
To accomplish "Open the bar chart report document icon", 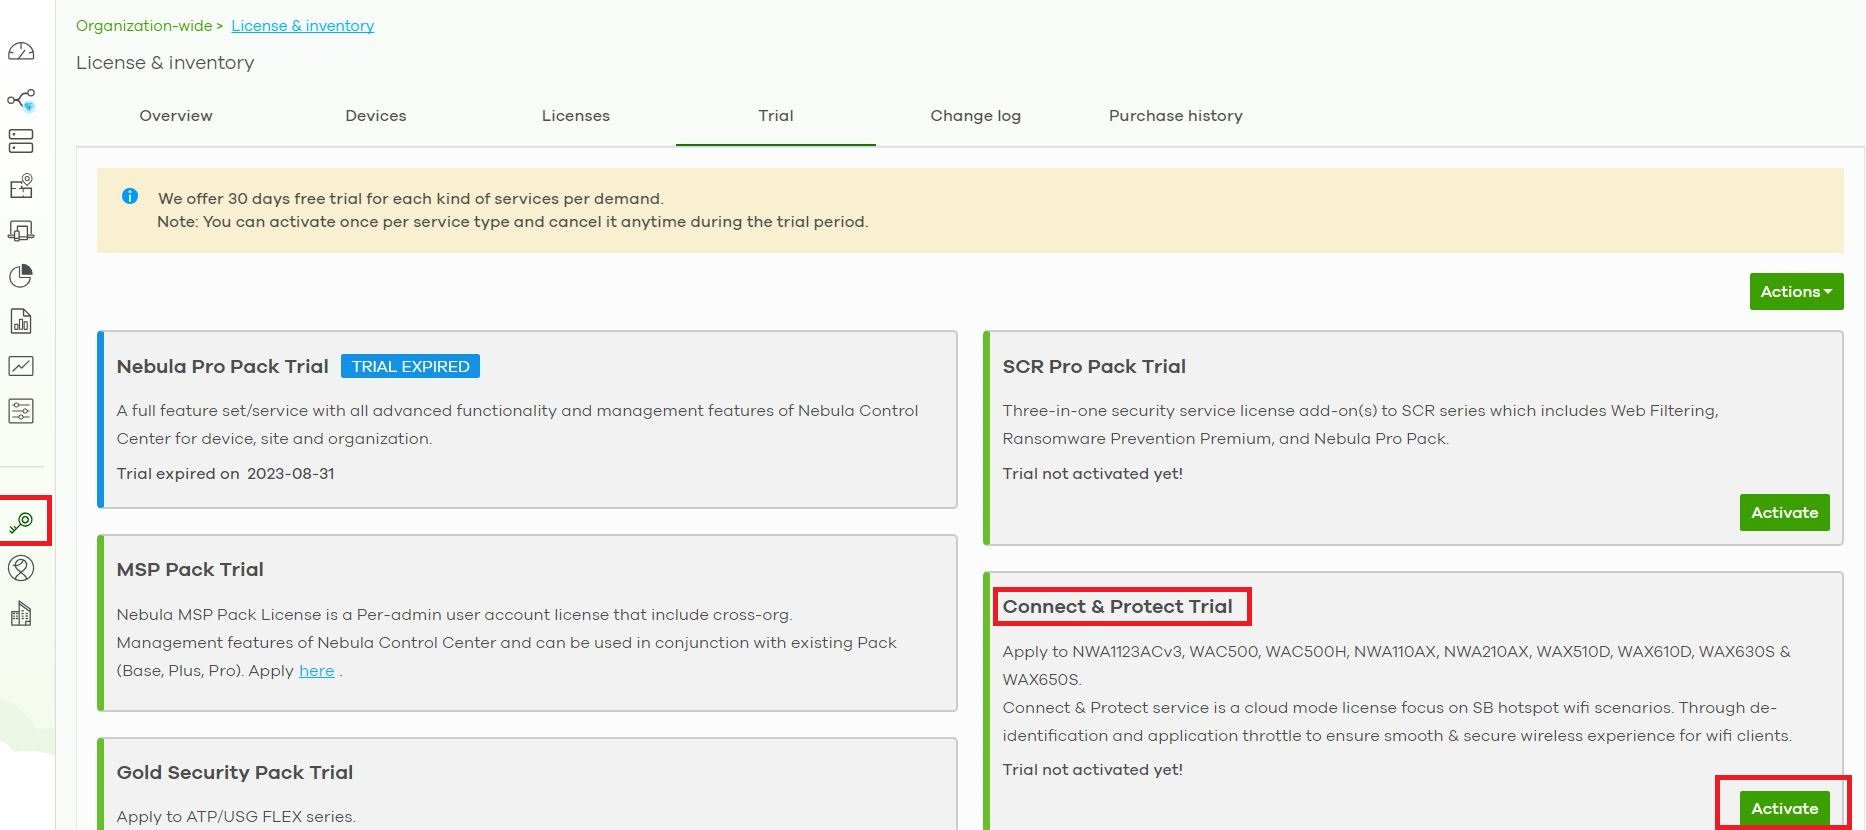I will click(21, 321).
